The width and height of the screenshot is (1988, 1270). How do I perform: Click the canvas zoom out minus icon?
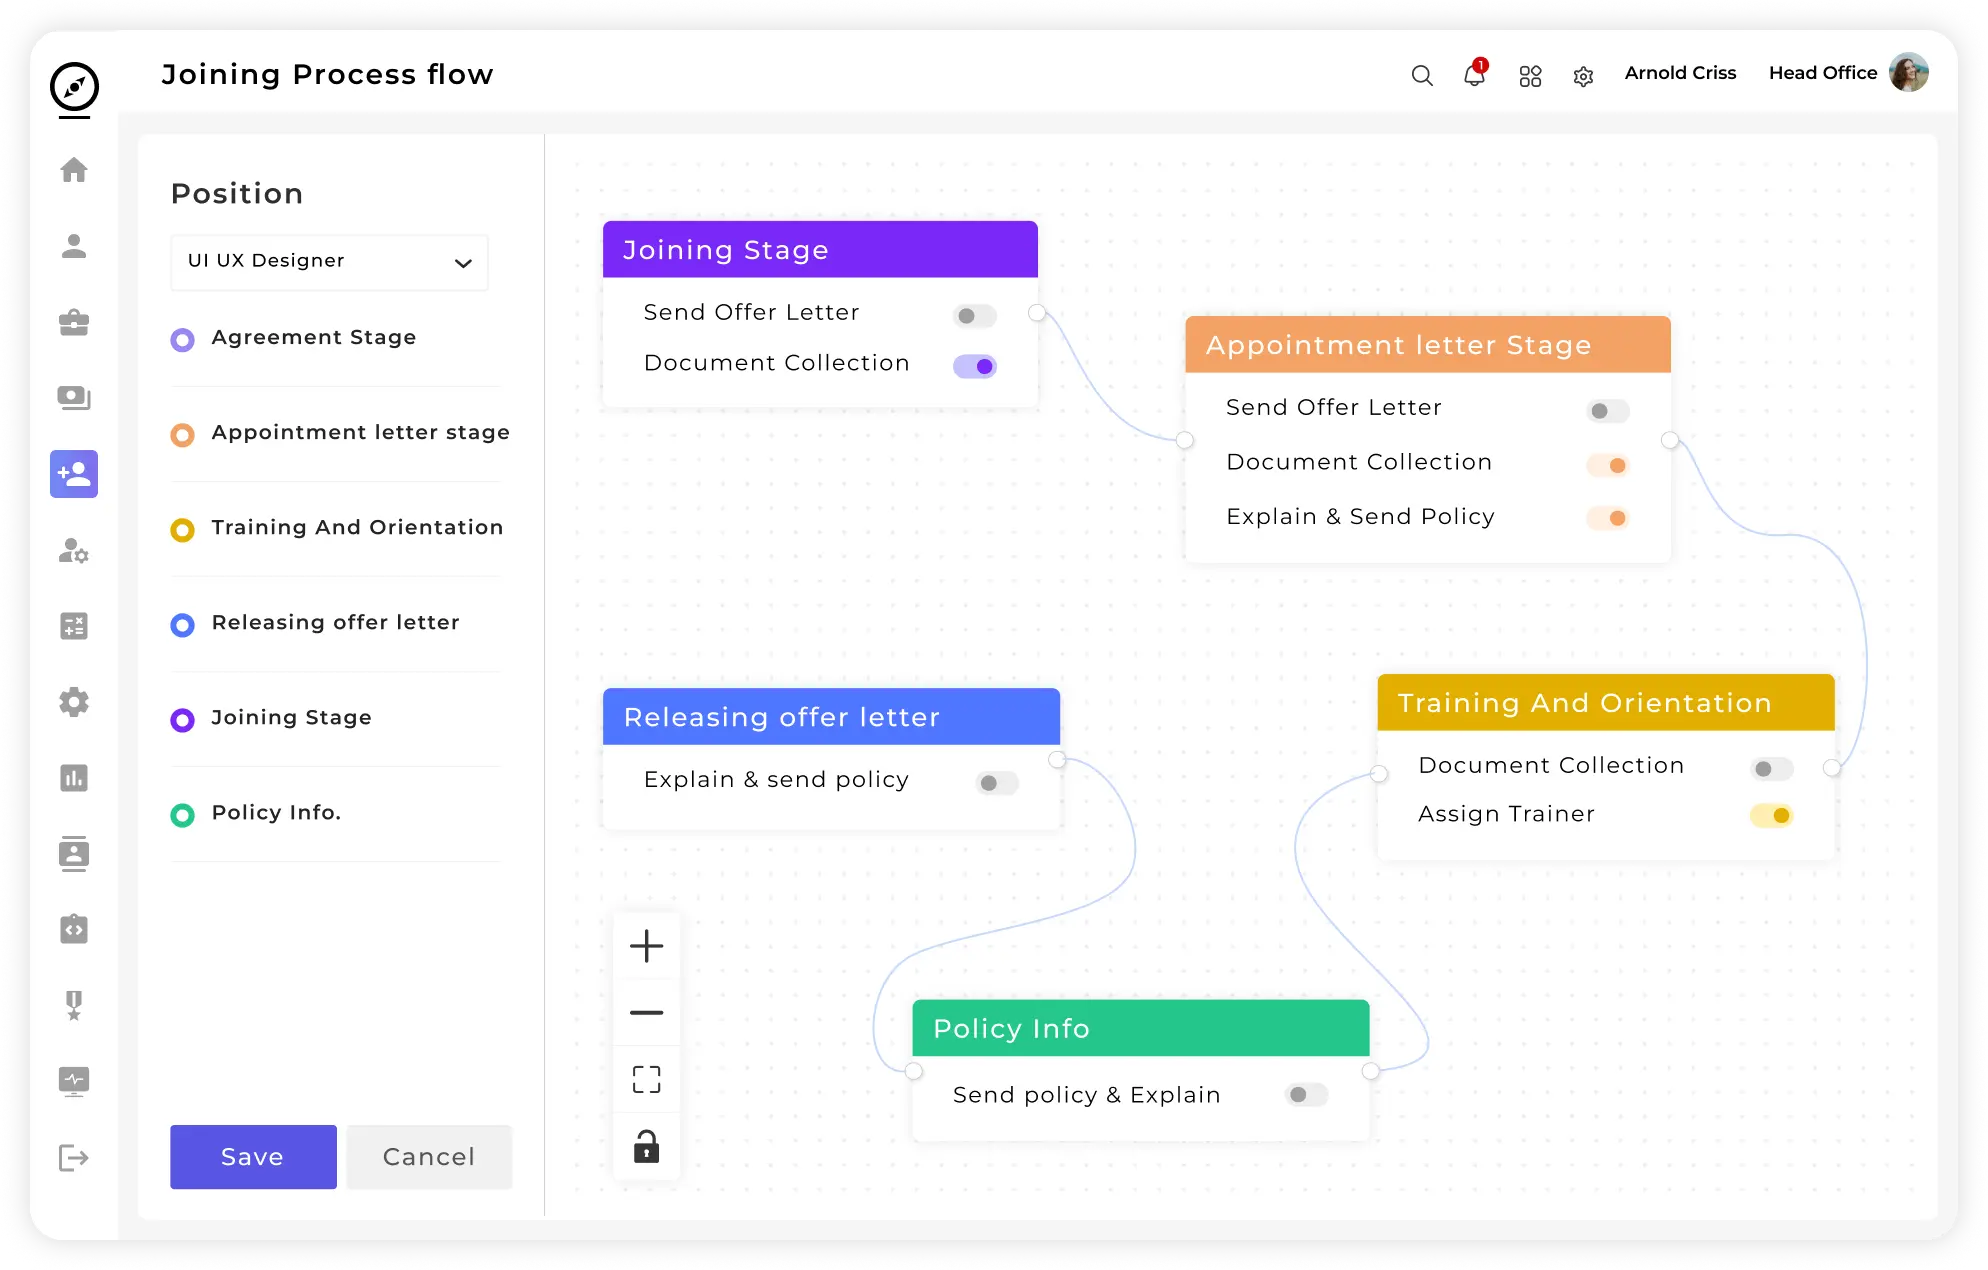tap(646, 1013)
